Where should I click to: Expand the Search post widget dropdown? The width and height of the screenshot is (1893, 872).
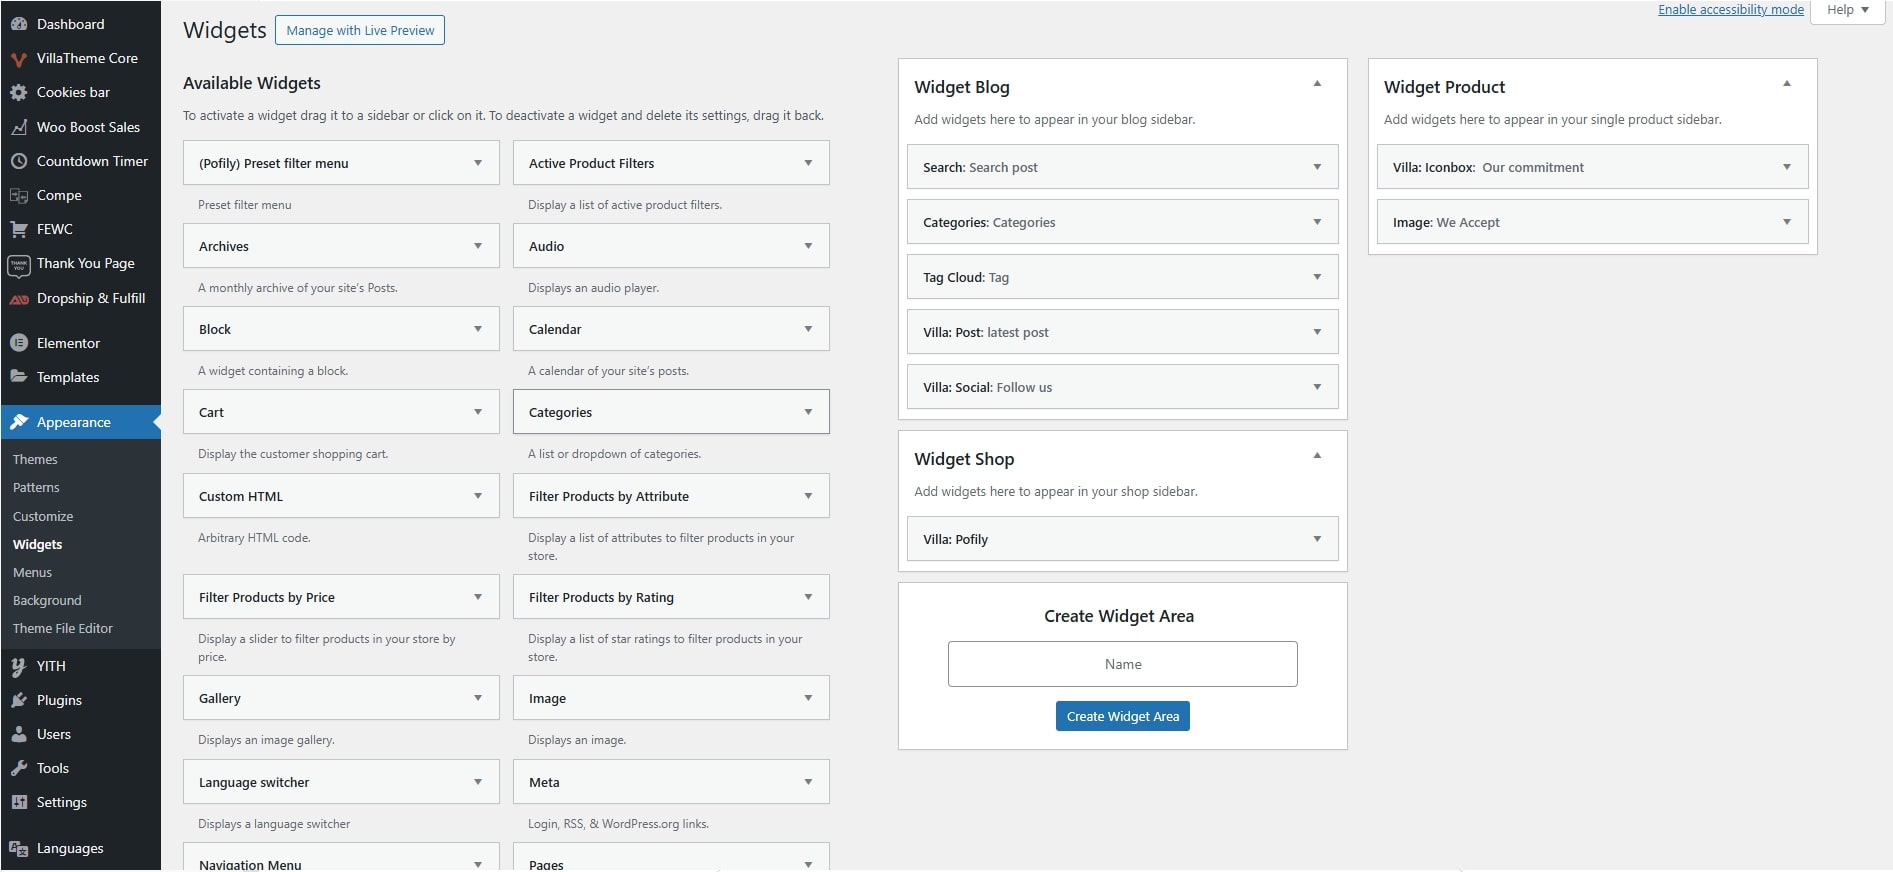[x=1317, y=167]
